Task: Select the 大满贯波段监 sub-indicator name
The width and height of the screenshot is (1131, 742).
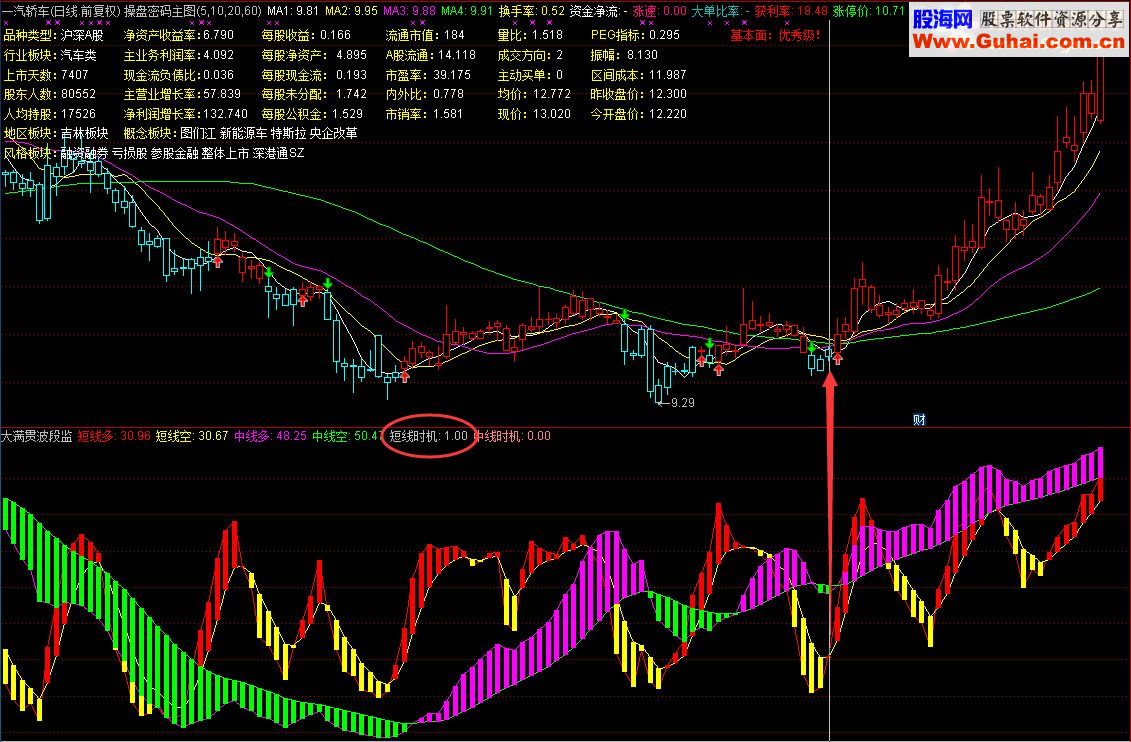Action: (x=36, y=436)
